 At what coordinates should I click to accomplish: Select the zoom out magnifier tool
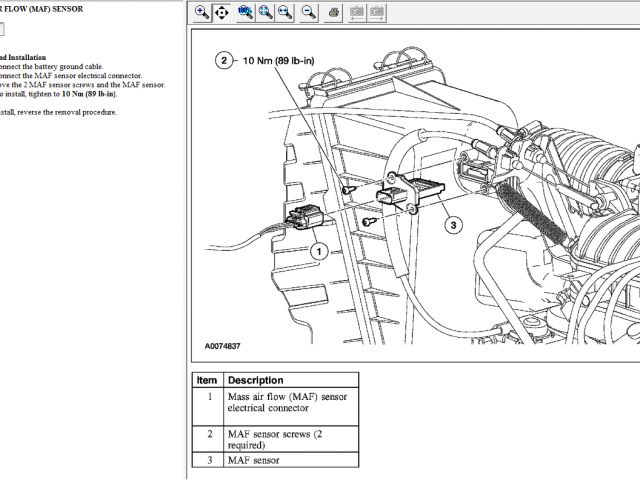pyautogui.click(x=309, y=12)
